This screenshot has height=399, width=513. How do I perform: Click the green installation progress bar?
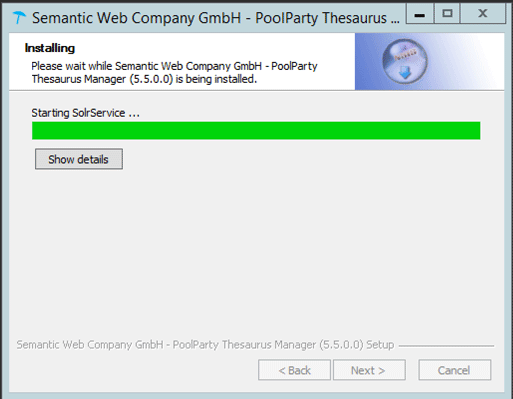[x=256, y=131]
